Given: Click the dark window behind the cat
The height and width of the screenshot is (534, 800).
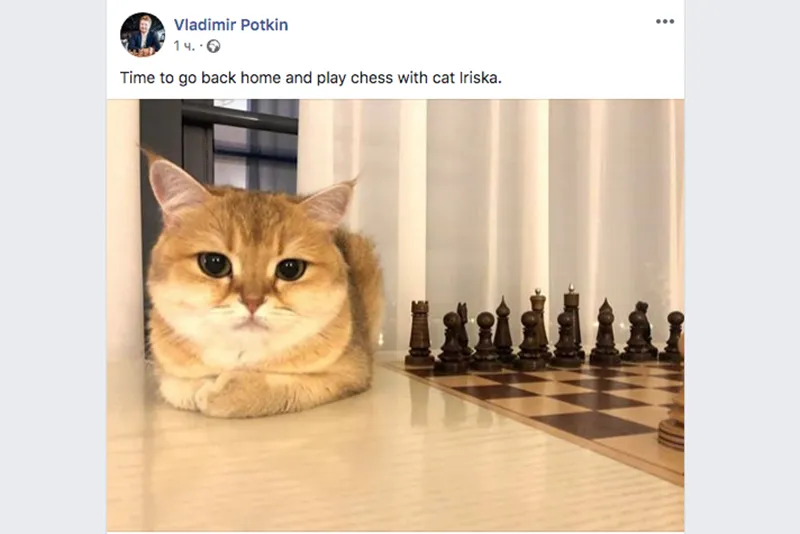Looking at the screenshot, I should [245, 145].
